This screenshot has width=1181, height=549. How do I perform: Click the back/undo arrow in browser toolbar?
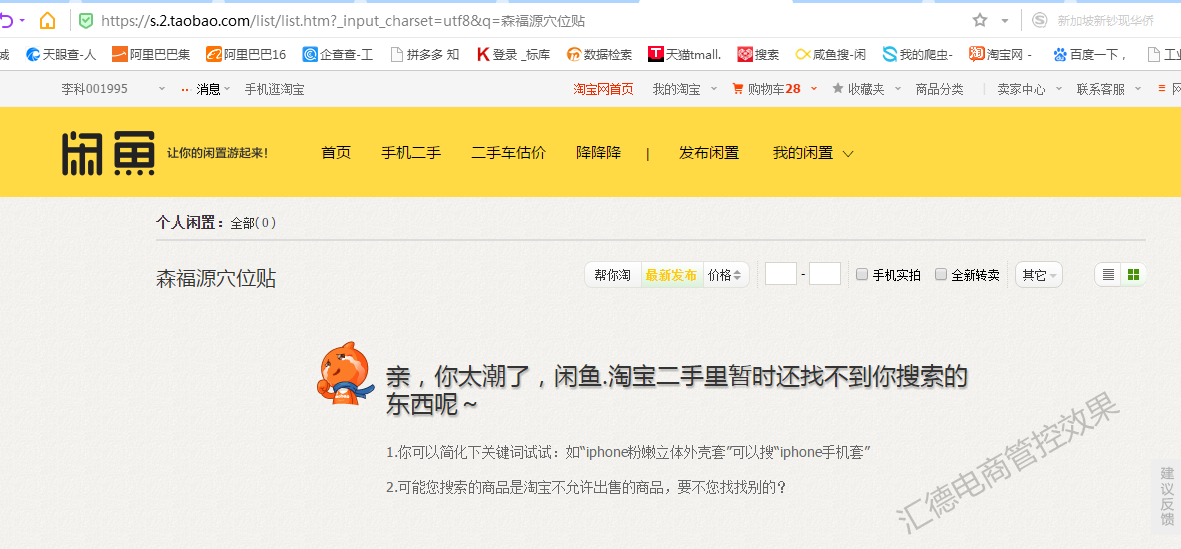8,20
